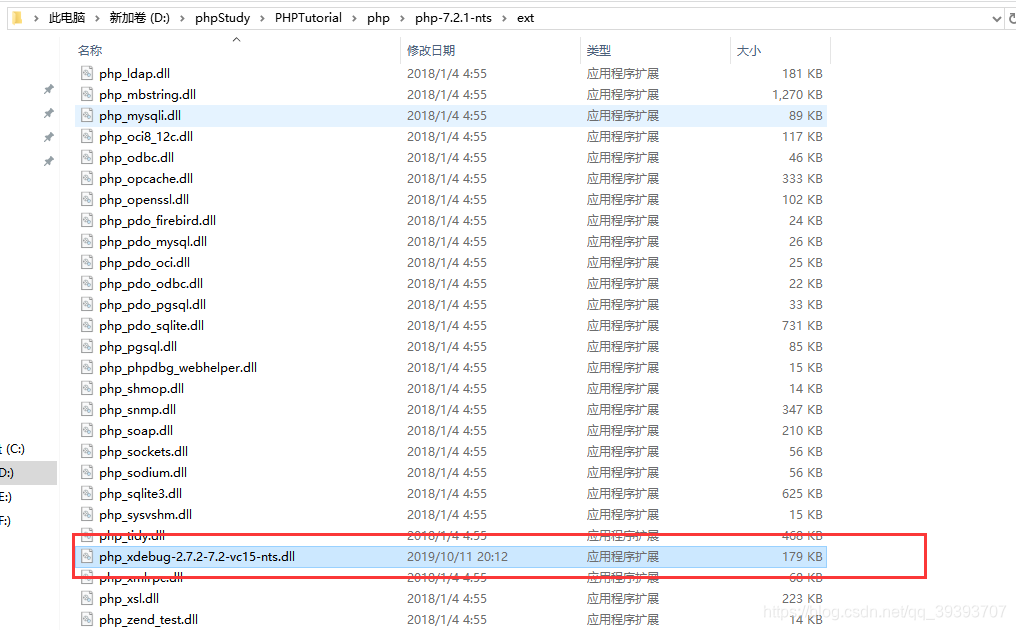Sort by 名称 column header
Image resolution: width=1016 pixels, height=630 pixels.
point(90,51)
